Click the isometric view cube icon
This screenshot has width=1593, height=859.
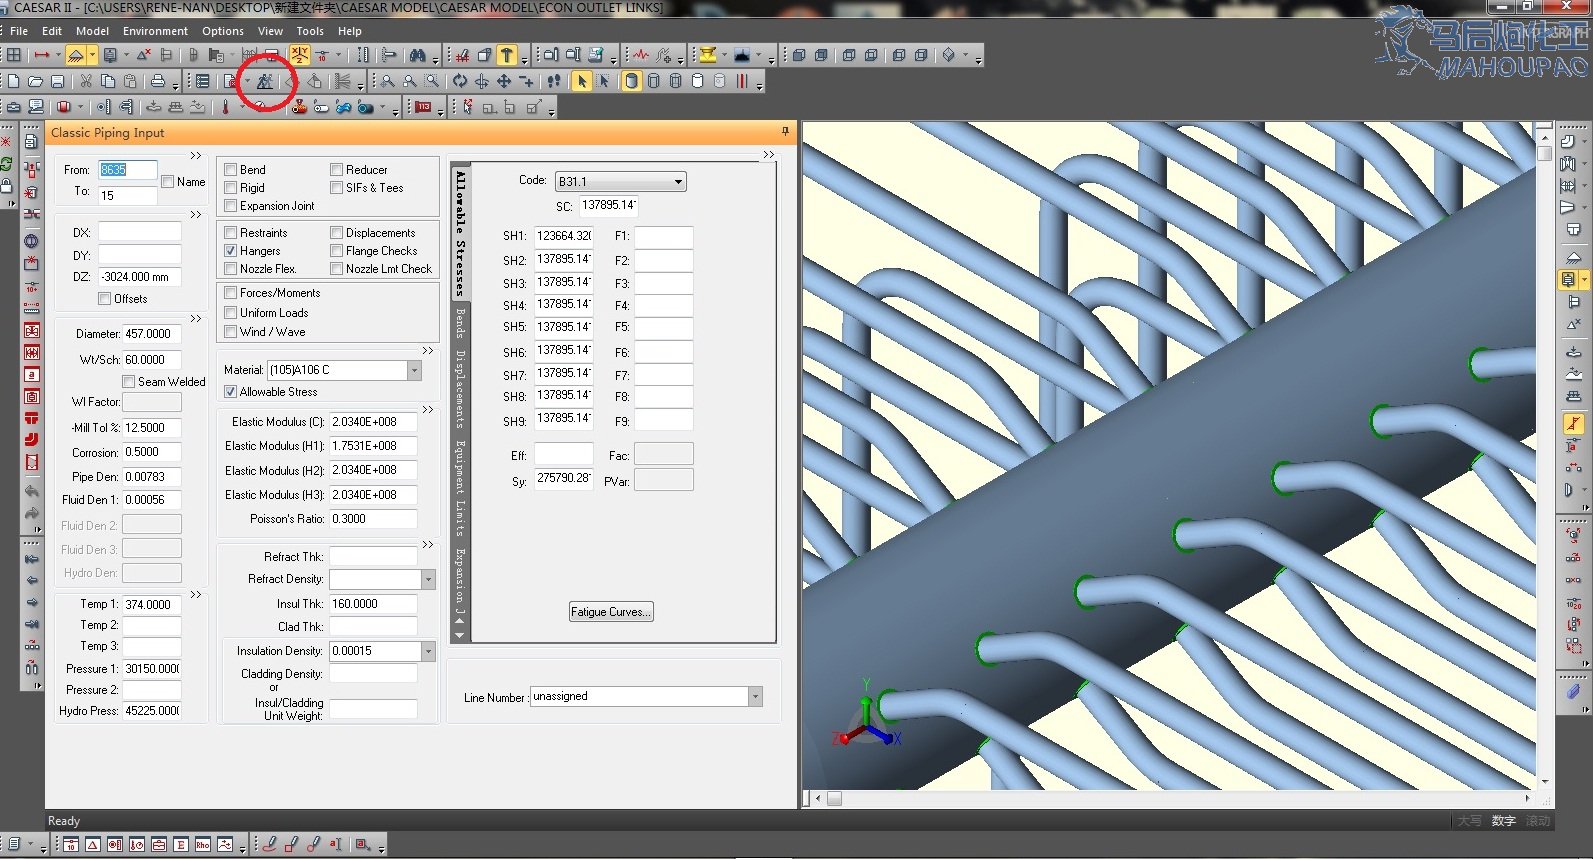[949, 55]
